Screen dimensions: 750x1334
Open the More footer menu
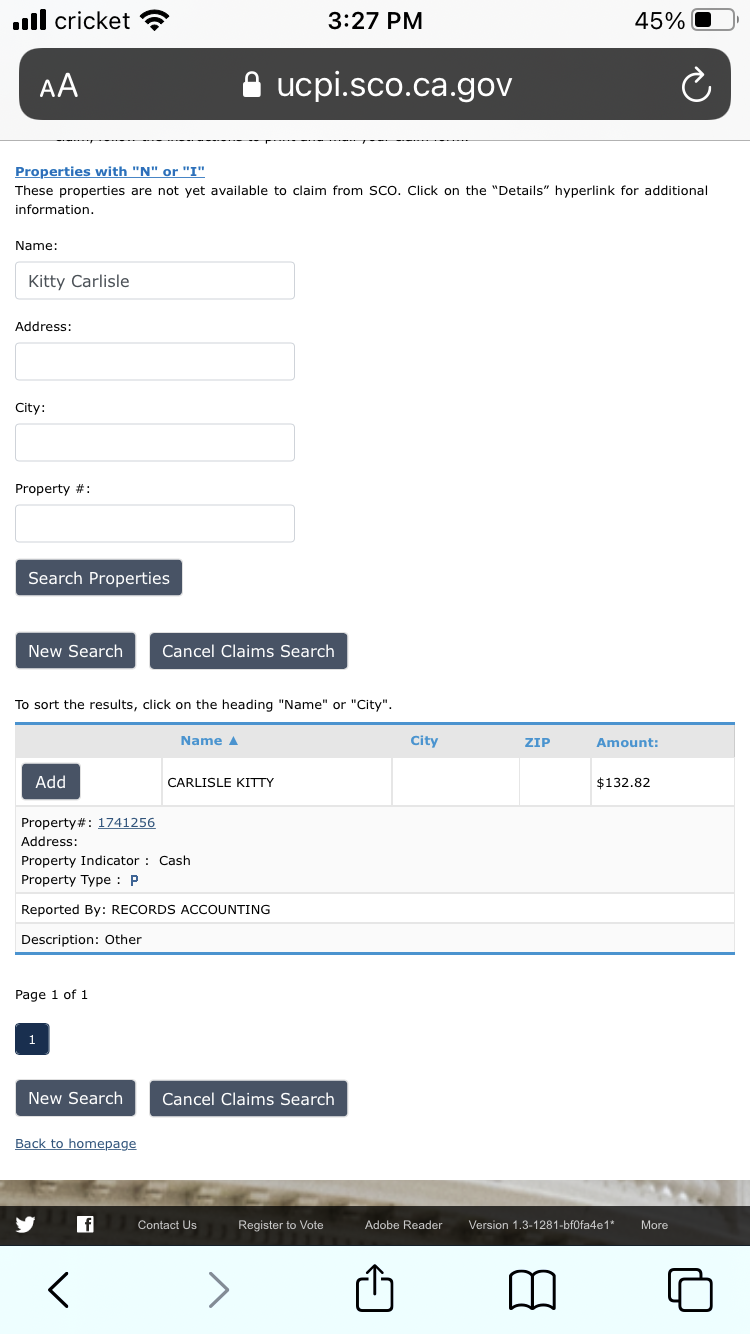coord(654,1225)
